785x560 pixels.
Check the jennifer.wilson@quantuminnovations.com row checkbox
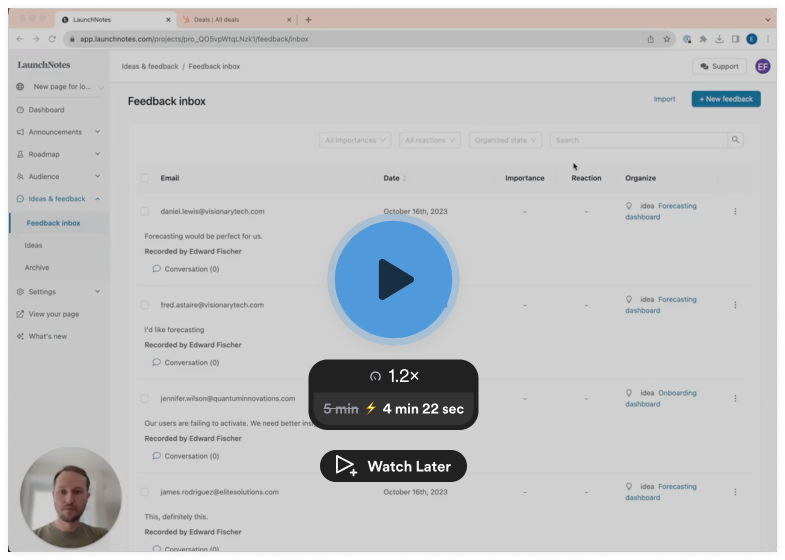point(145,398)
